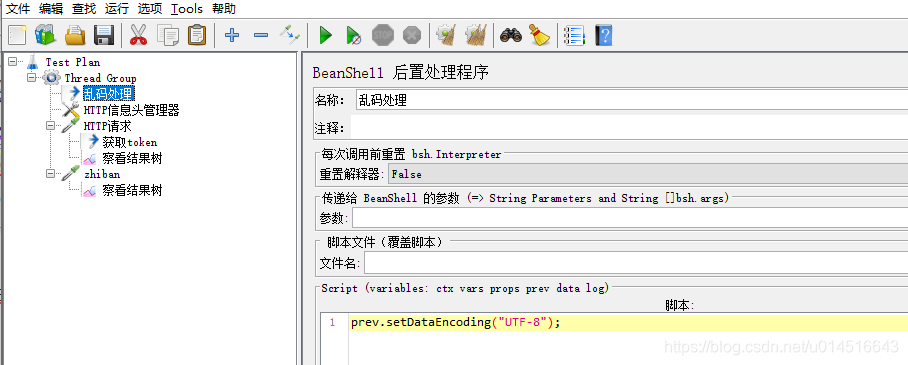Open a test plan file with folder icon
This screenshot has height=365, width=908.
[75, 35]
